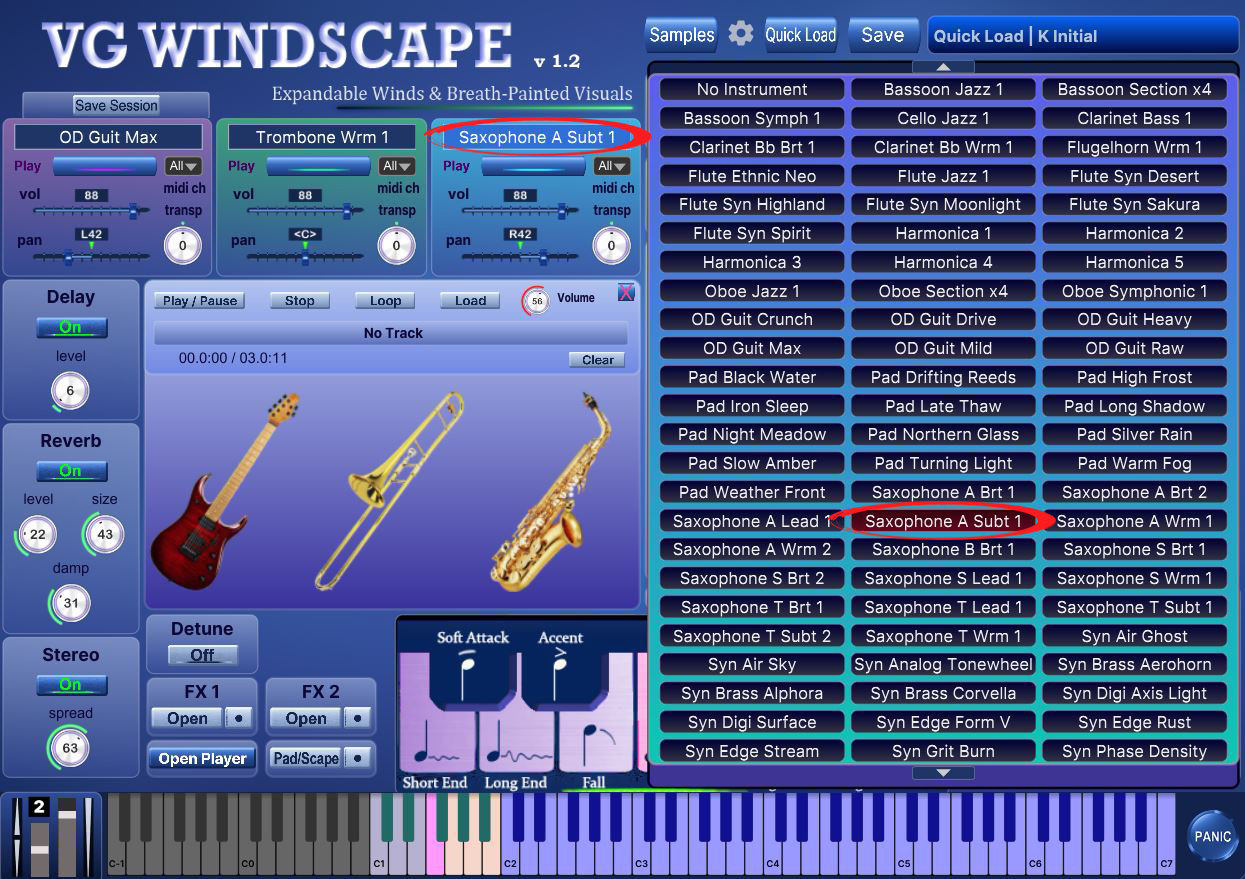Choose No Instrument from list

pos(752,89)
